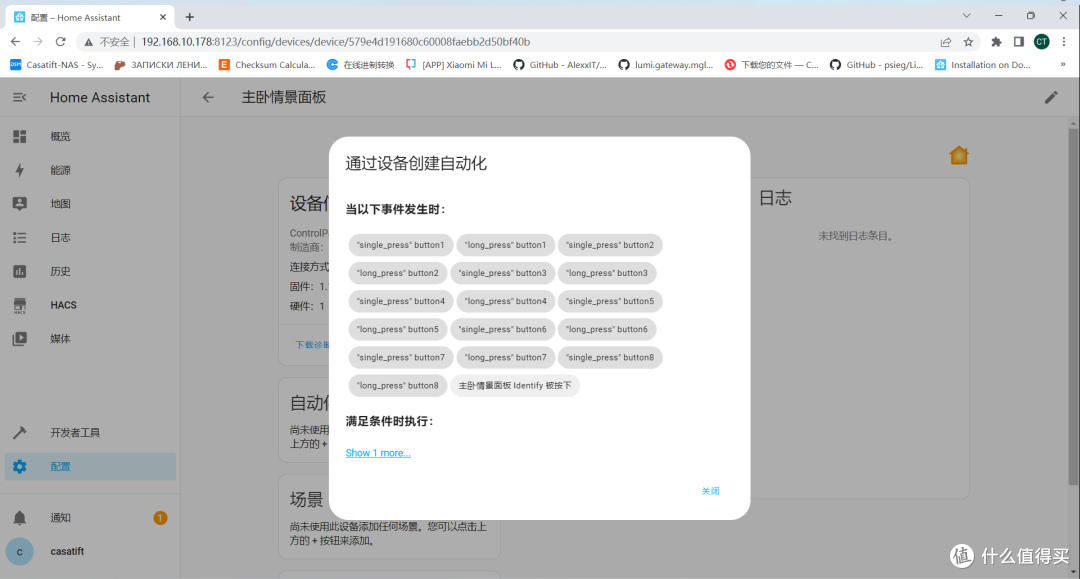1080x579 pixels.
Task: Select "long_press" button3 trigger
Action: [x=607, y=273]
